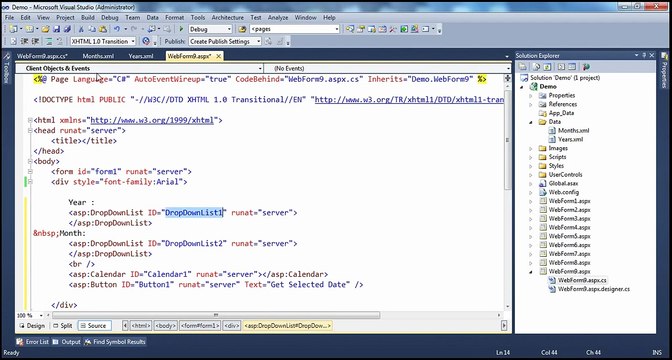Open the Toolbox side panel

6,69
